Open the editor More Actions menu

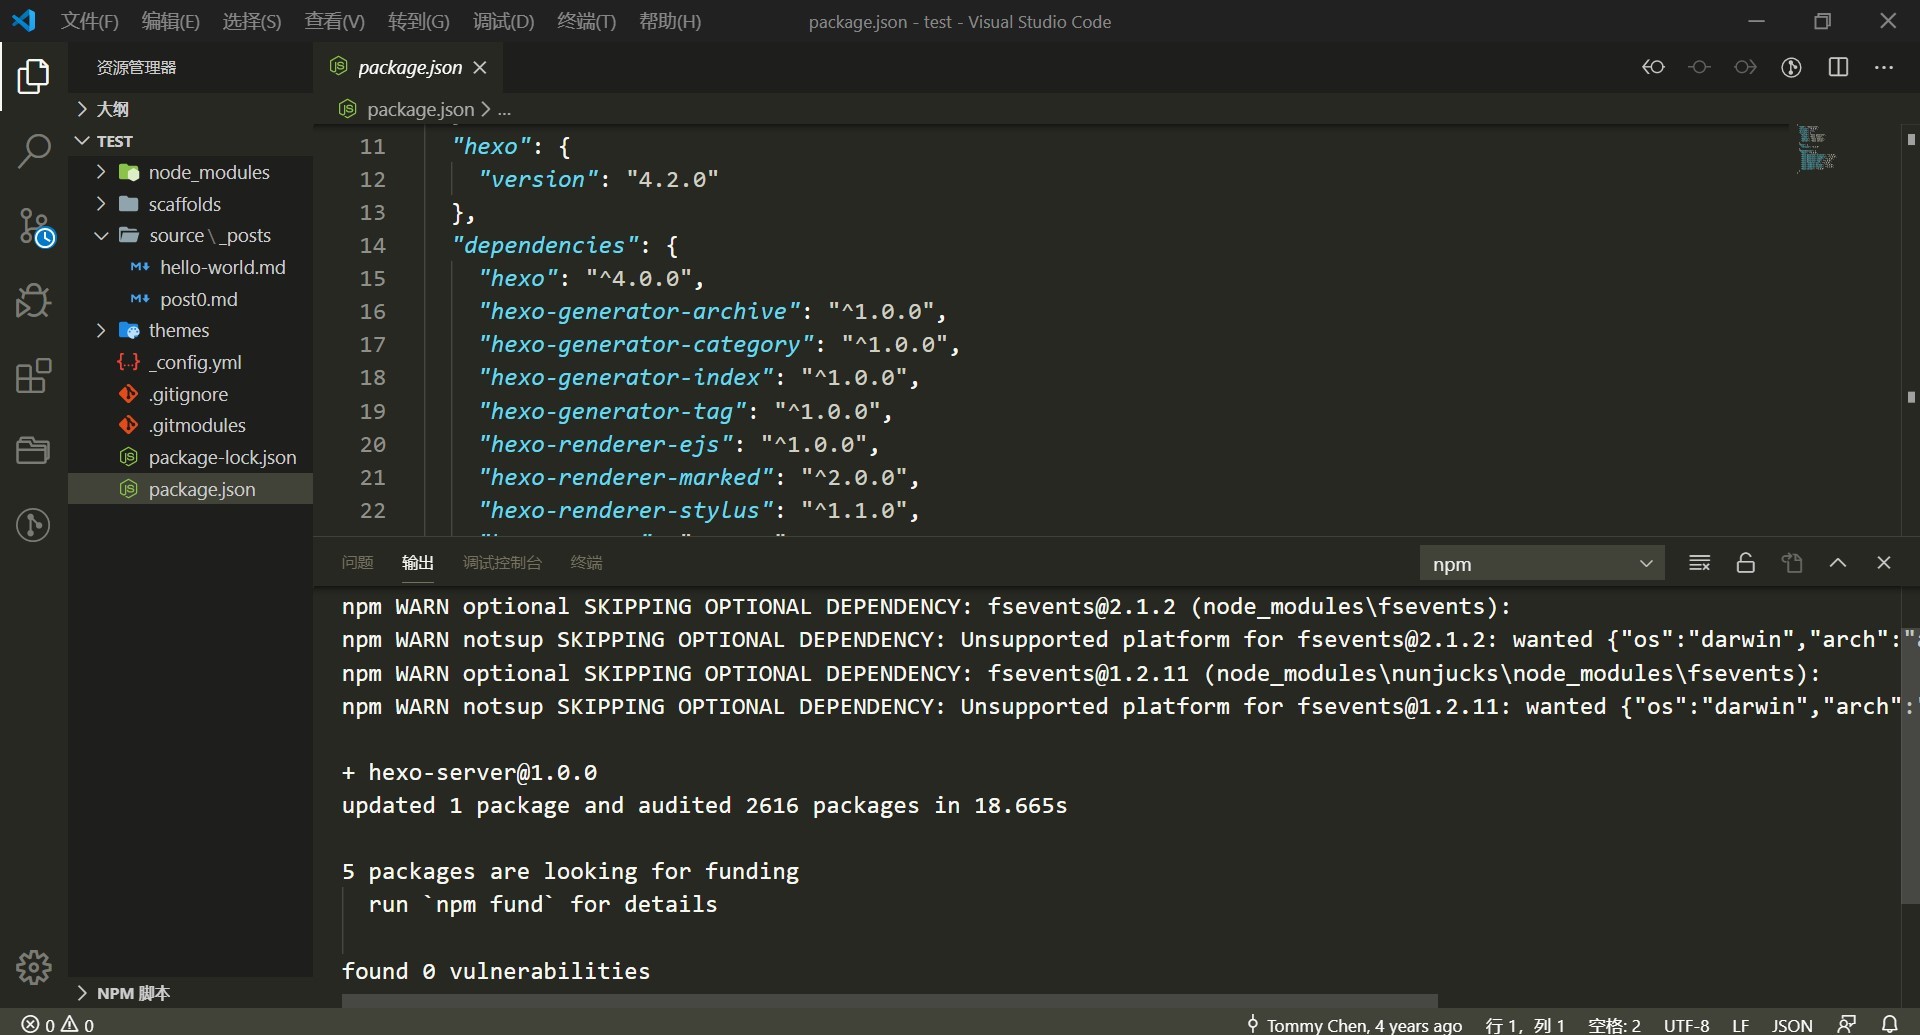pyautogui.click(x=1884, y=67)
